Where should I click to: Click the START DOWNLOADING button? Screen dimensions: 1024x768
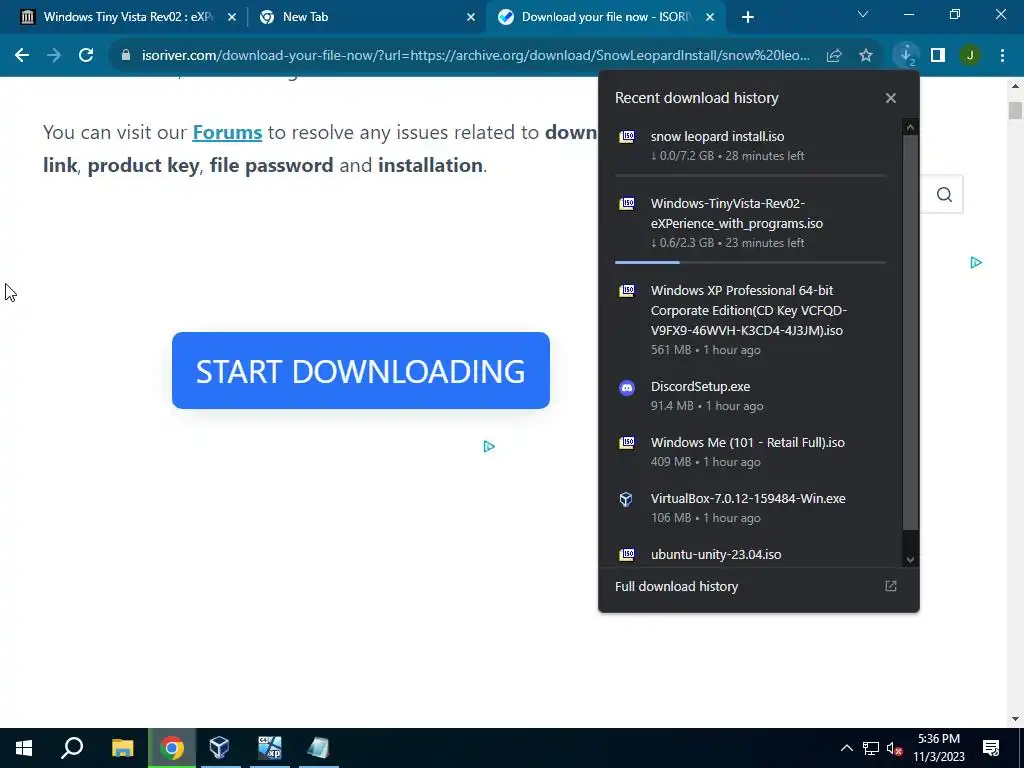click(x=360, y=371)
